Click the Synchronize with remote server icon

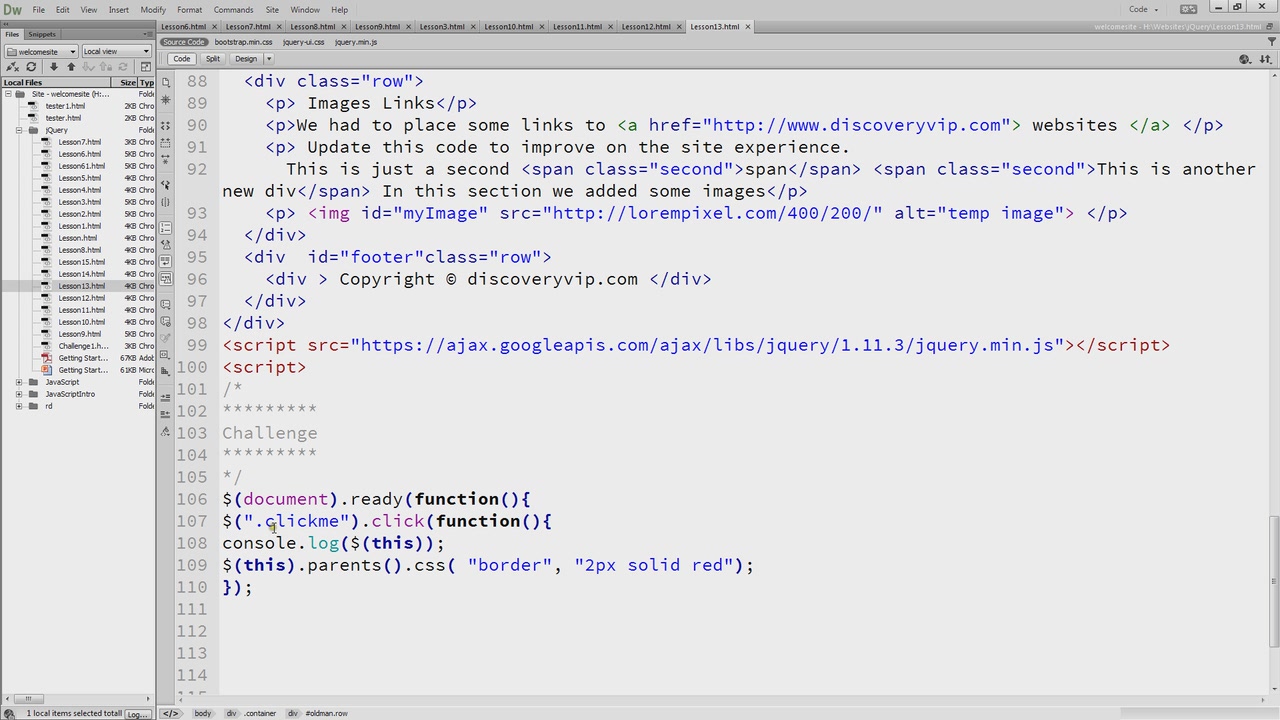point(123,67)
